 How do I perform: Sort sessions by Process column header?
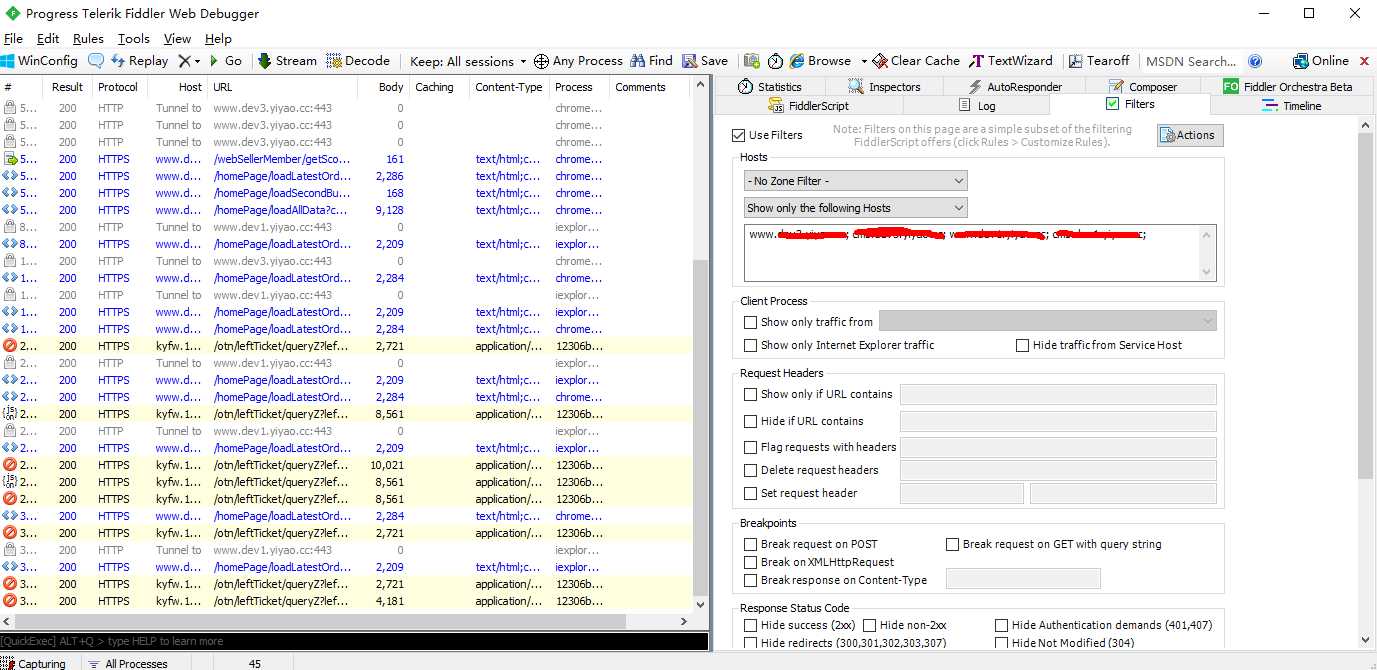tap(579, 87)
